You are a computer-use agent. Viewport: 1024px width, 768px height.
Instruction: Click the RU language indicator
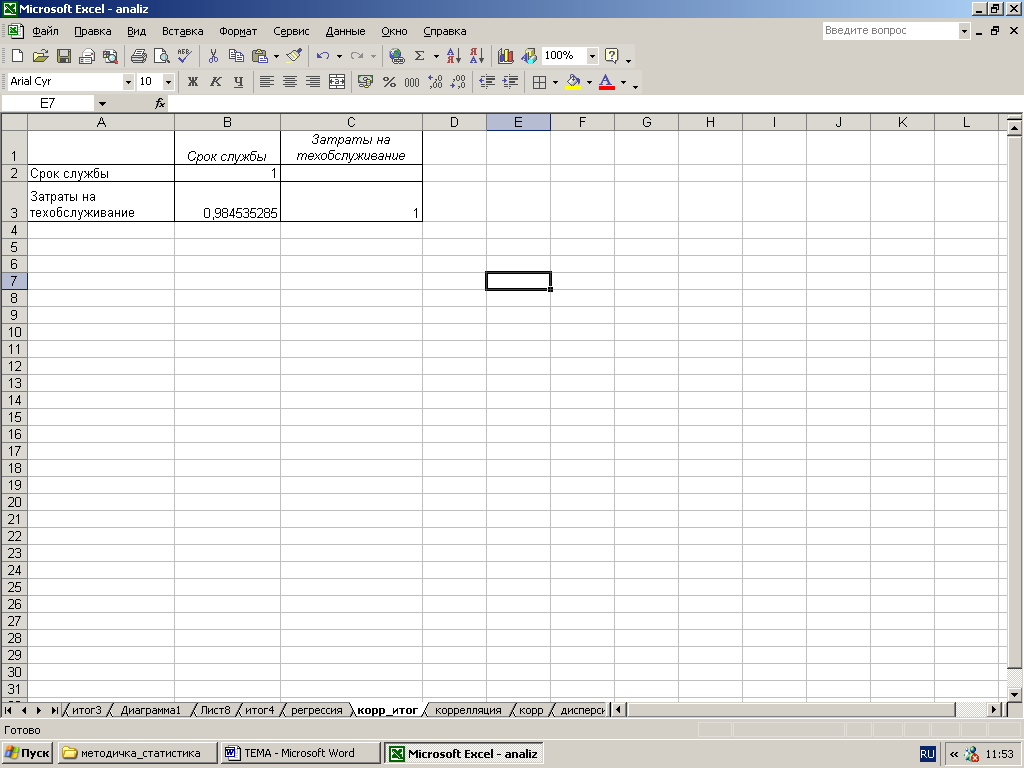(x=927, y=754)
